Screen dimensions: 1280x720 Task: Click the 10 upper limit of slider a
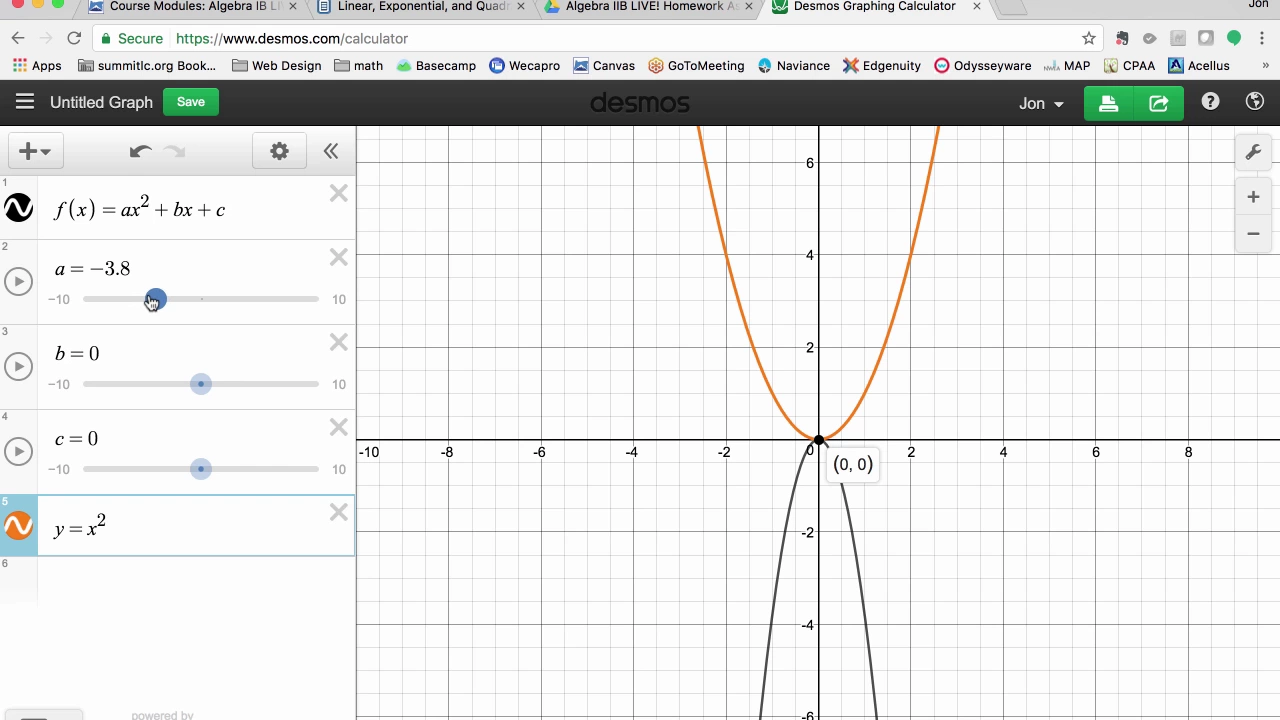[339, 300]
